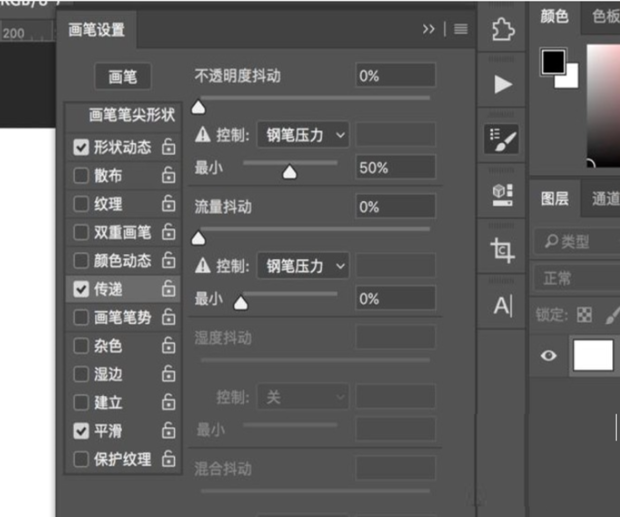The width and height of the screenshot is (620, 517).
Task: Click the 流量抖动 0% value field
Action: pos(395,206)
